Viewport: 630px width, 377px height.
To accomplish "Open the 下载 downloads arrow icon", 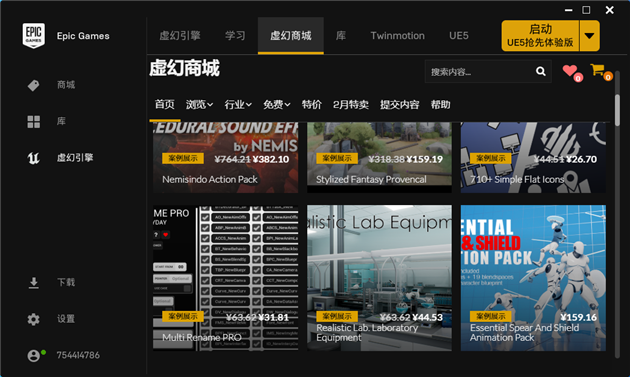I will pyautogui.click(x=34, y=283).
